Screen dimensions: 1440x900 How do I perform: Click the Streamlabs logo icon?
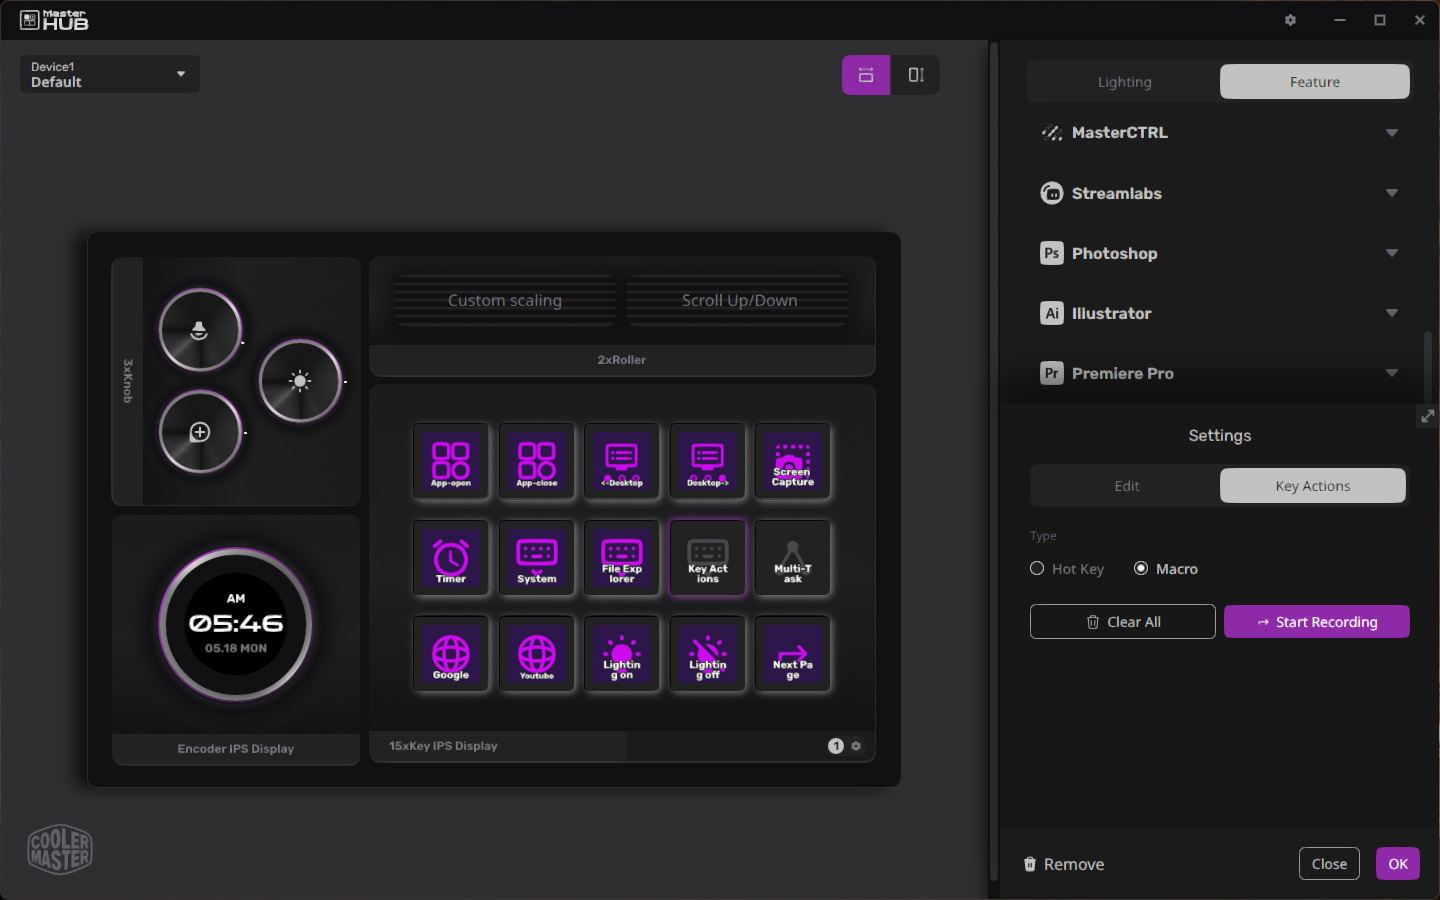pos(1052,193)
